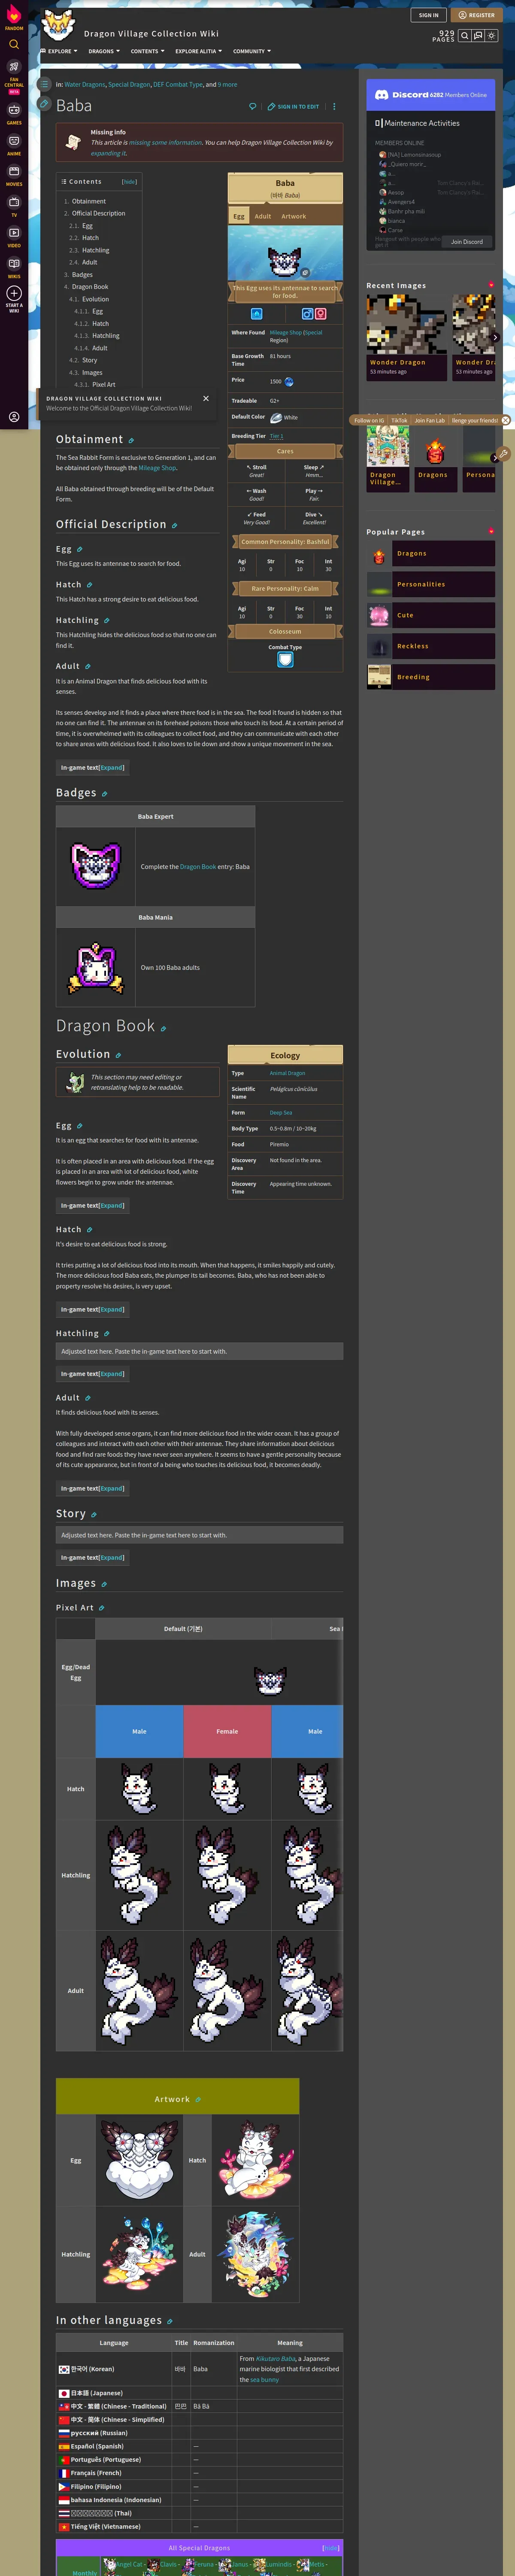
Task: Jump to Dragon Book in the contents list
Action: click(90, 287)
